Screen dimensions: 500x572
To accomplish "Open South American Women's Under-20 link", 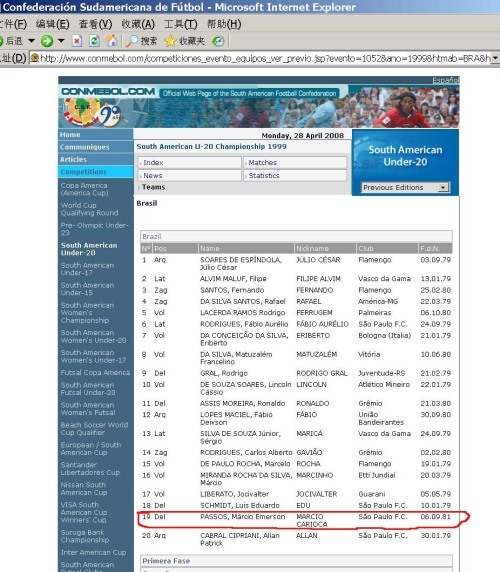I will coord(93,336).
